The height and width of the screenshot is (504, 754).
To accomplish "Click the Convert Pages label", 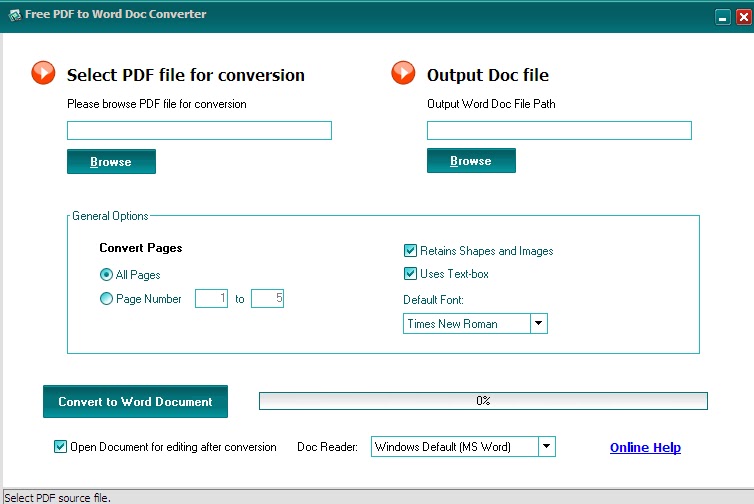I will pos(141,248).
